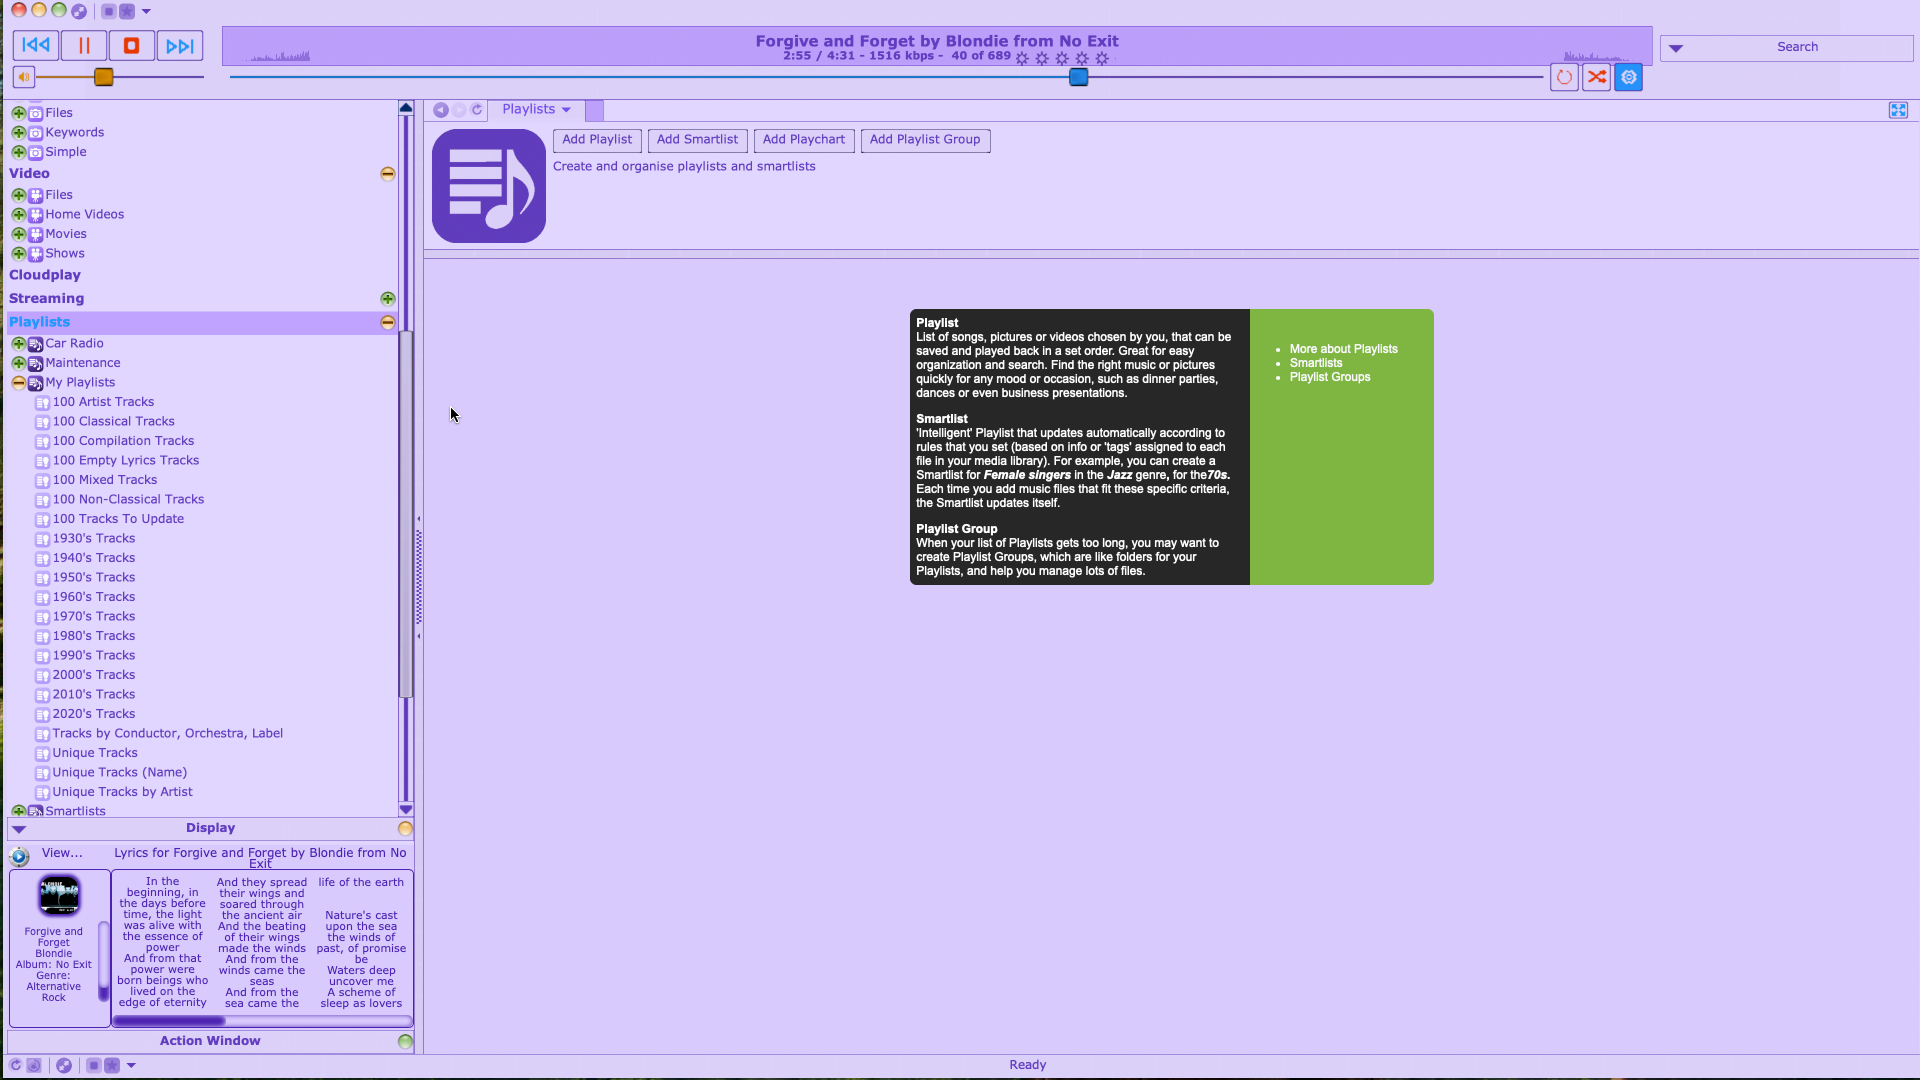Click the Streaming section header
This screenshot has width=1920, height=1080.
coord(46,297)
